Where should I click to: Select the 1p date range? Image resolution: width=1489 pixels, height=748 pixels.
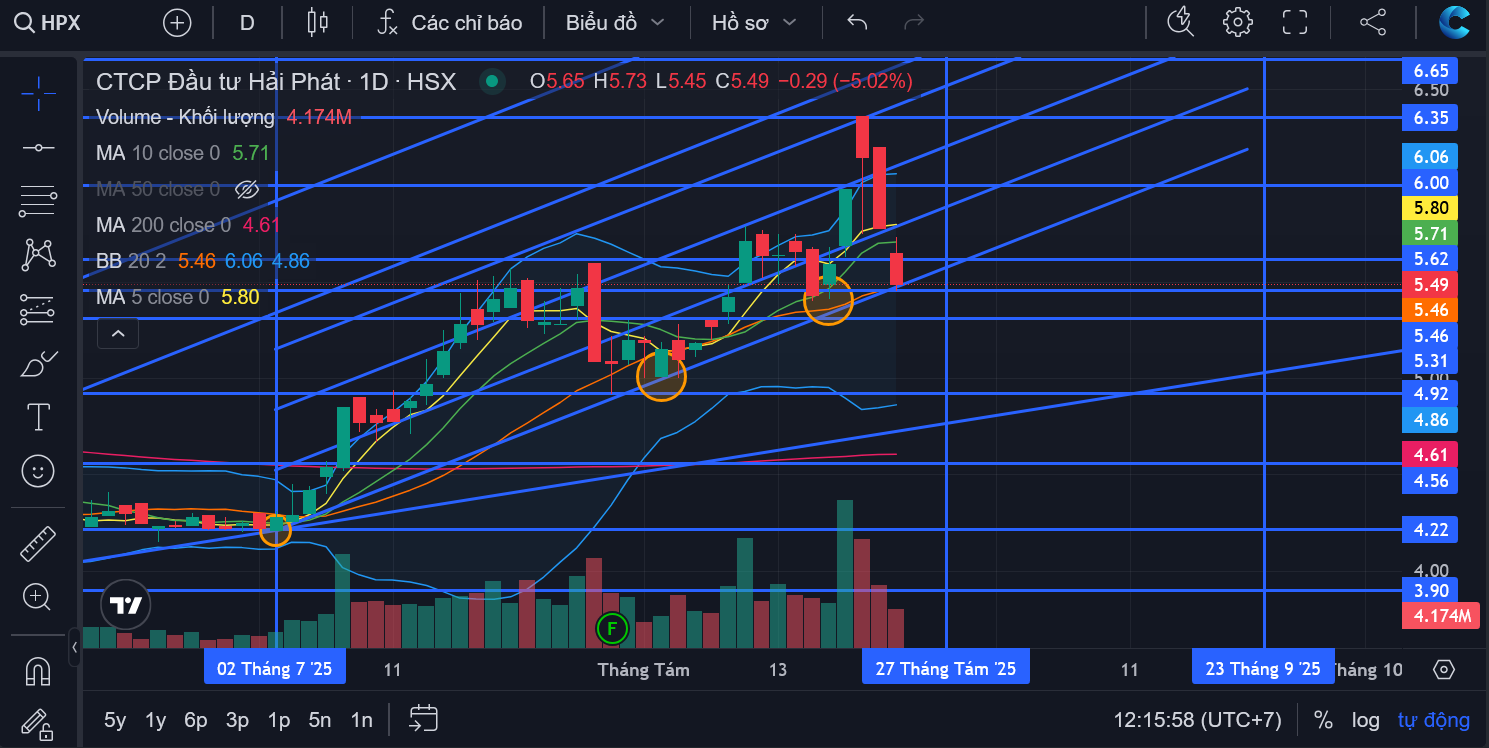(278, 720)
